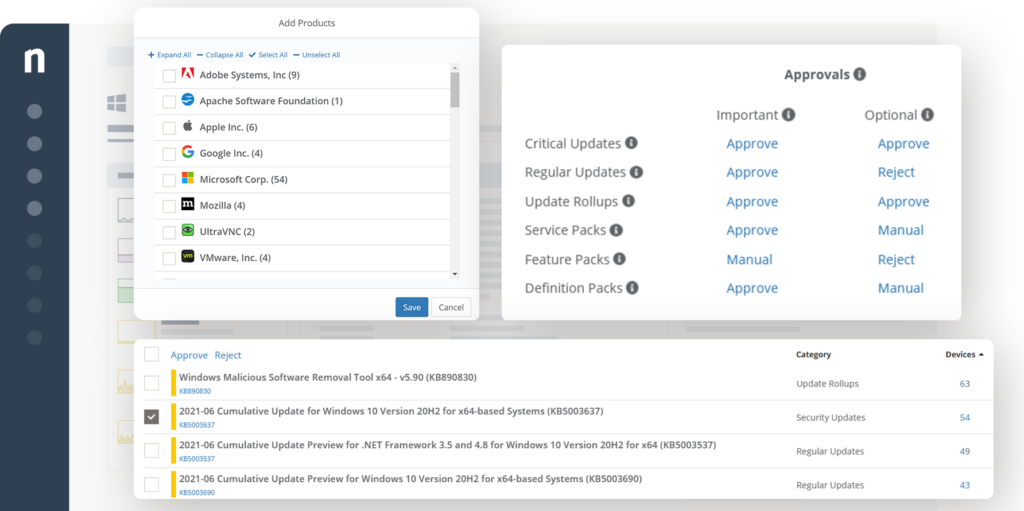Open the KB5003537 link
The width and height of the screenshot is (1024, 511).
197,459
